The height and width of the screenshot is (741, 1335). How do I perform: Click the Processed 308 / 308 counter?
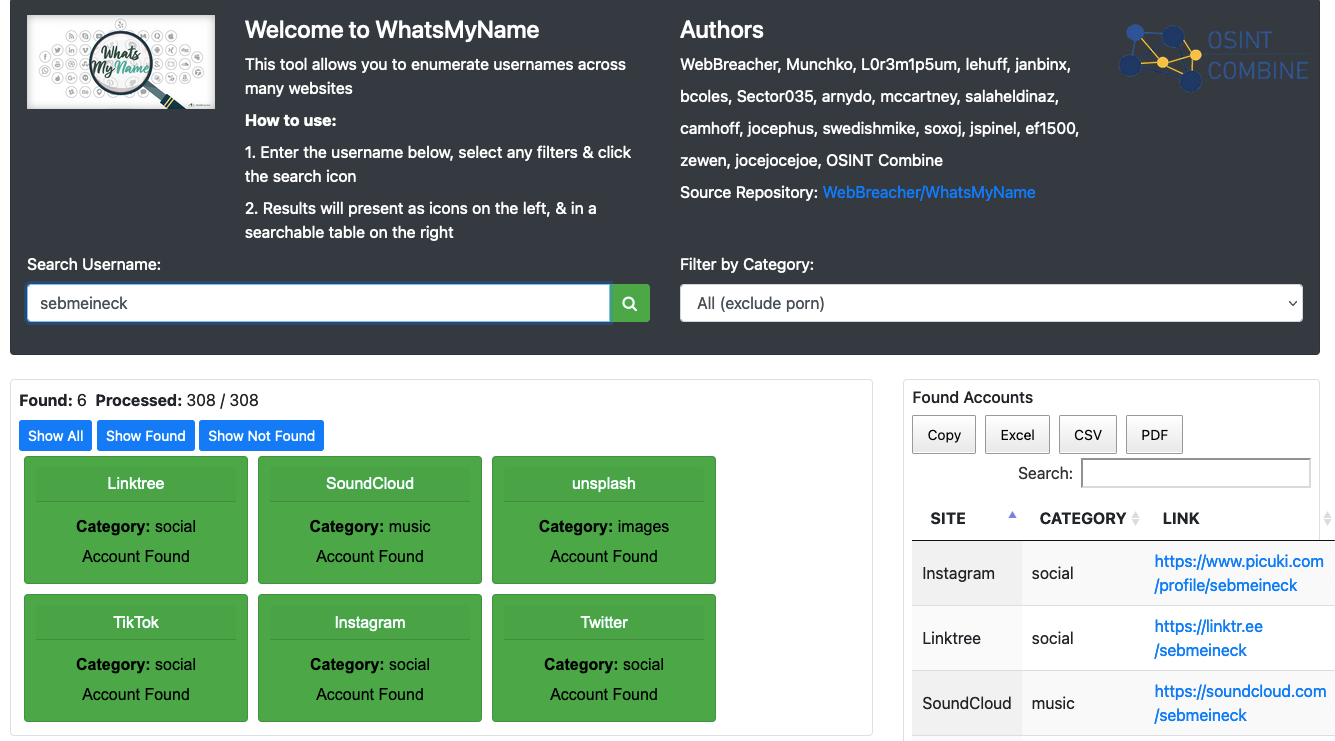click(177, 400)
